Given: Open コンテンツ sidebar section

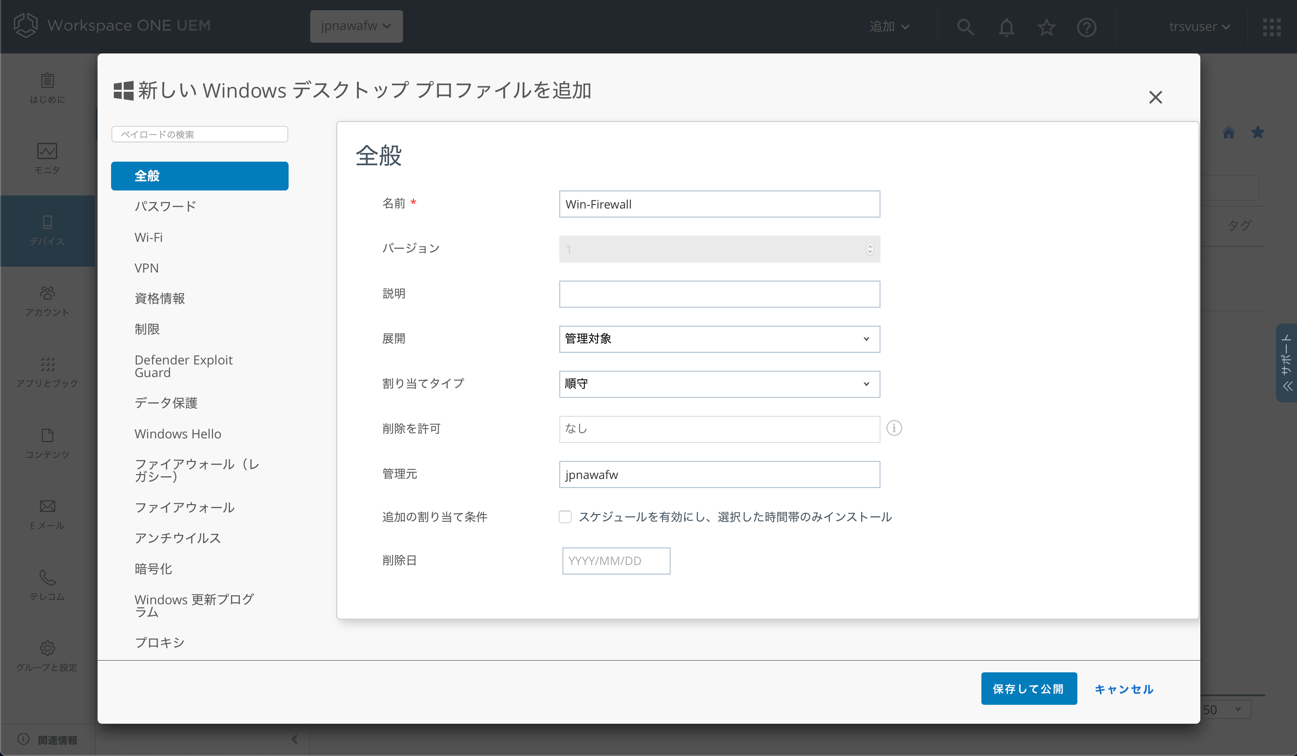Looking at the screenshot, I should click(47, 444).
